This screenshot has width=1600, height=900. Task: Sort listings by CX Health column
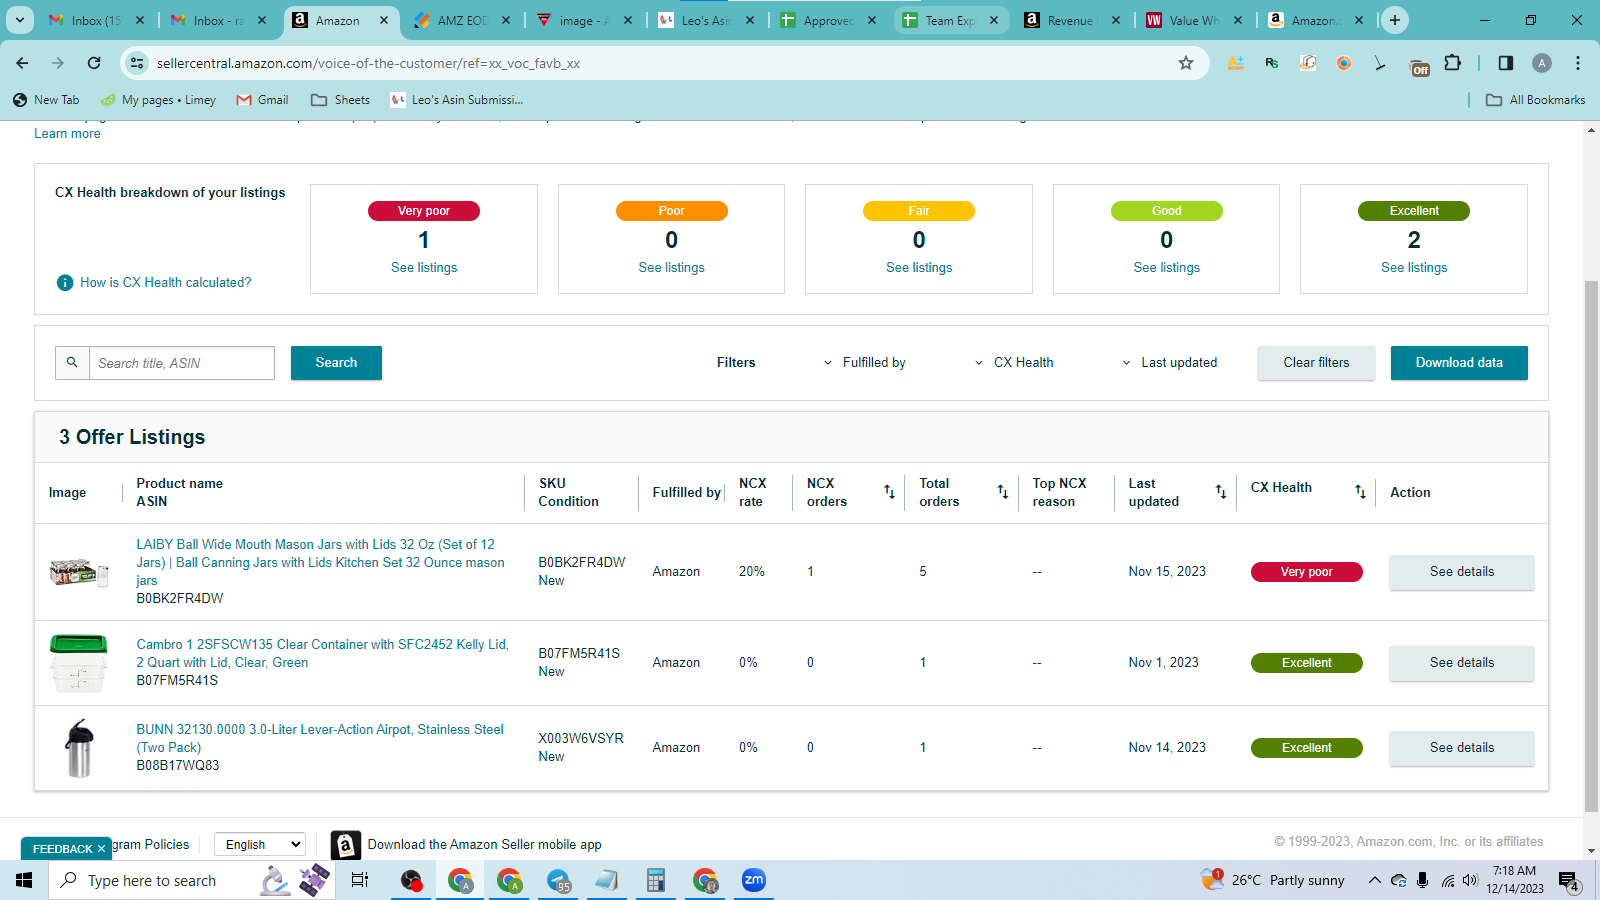pos(1360,492)
